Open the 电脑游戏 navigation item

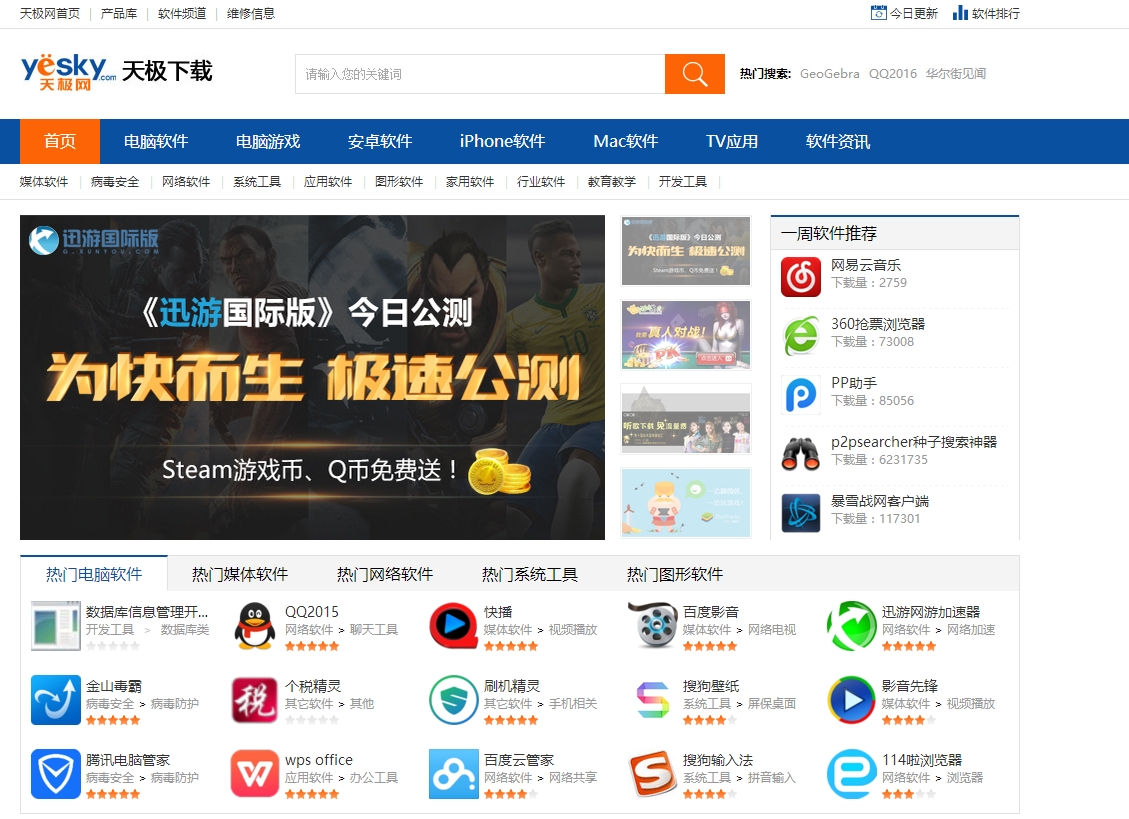268,141
